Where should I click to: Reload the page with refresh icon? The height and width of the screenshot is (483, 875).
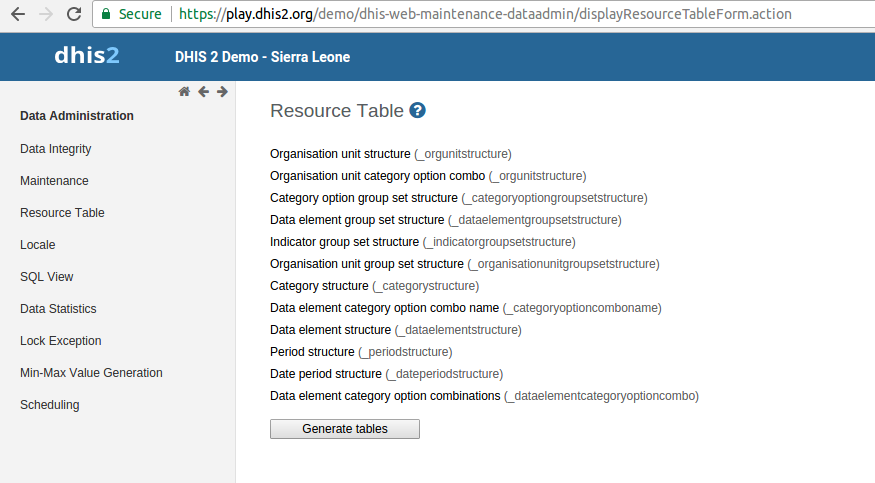pyautogui.click(x=73, y=15)
